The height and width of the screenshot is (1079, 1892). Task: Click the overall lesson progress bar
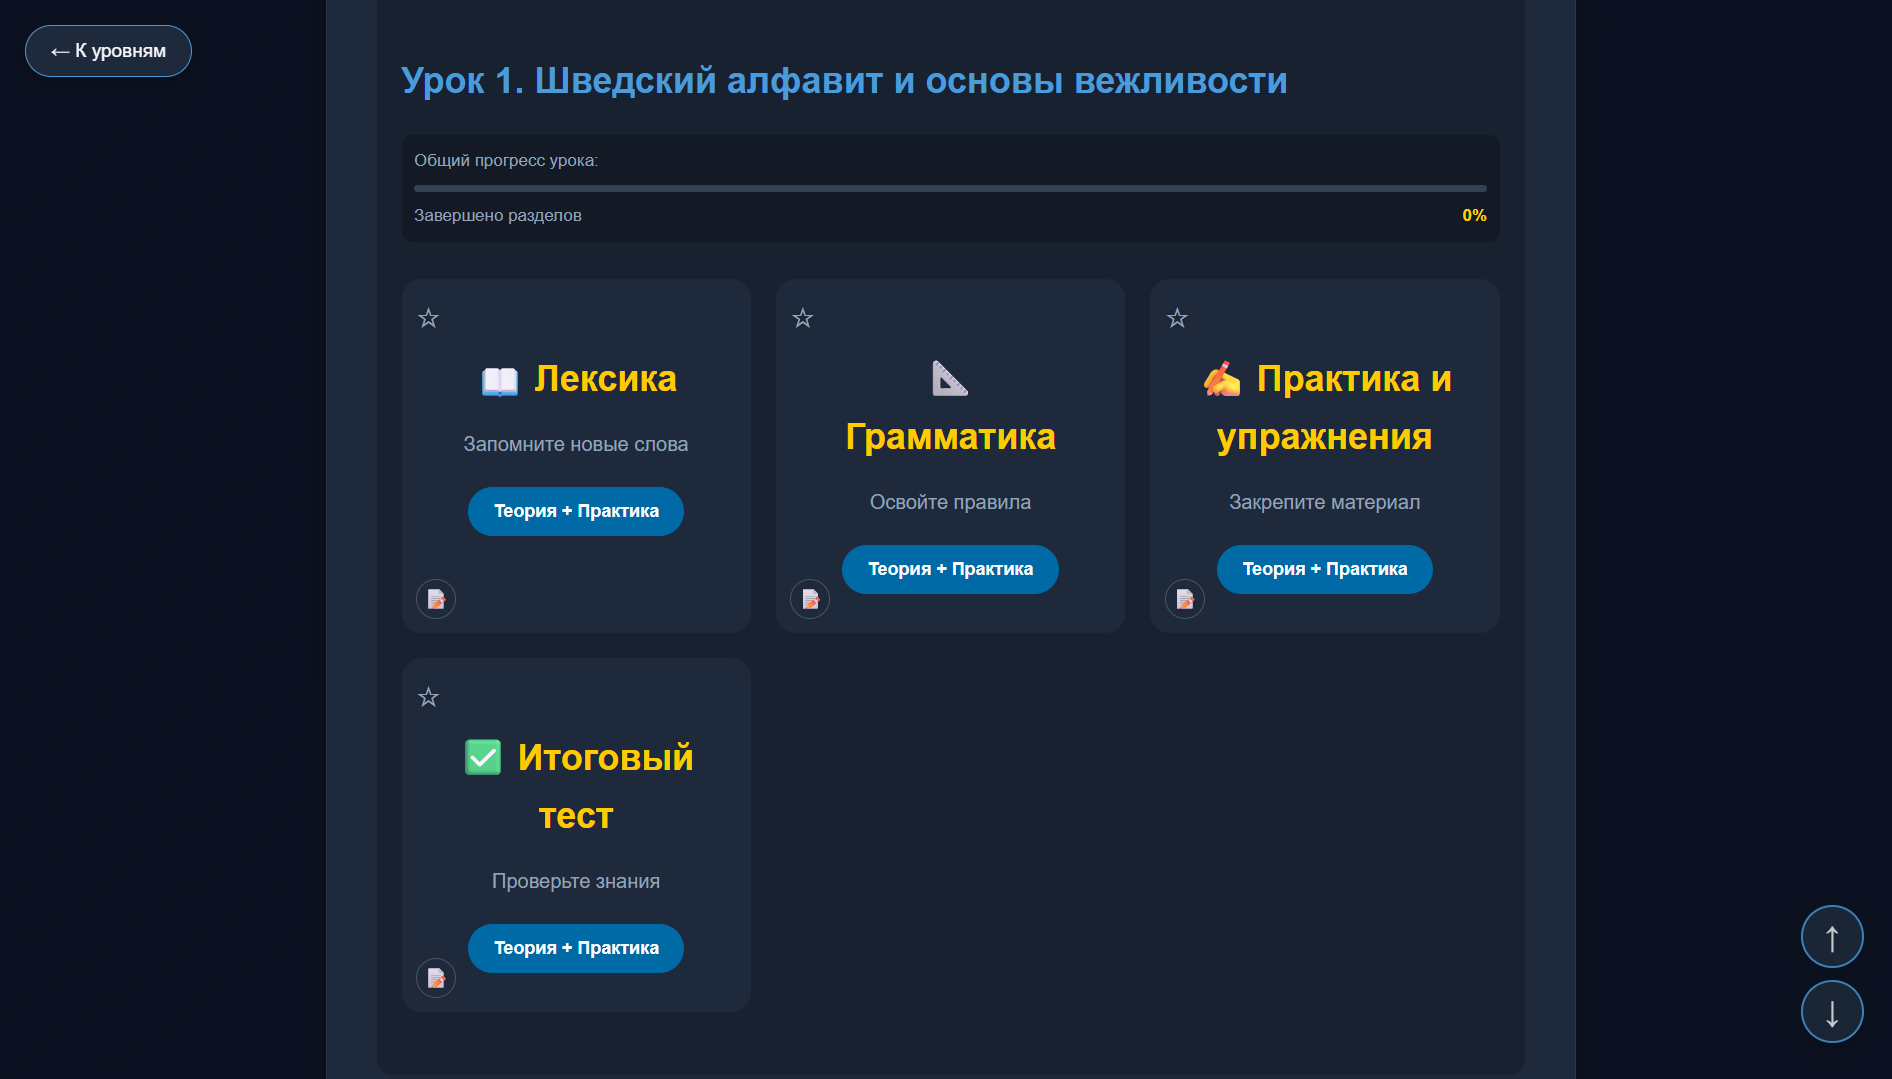(950, 188)
